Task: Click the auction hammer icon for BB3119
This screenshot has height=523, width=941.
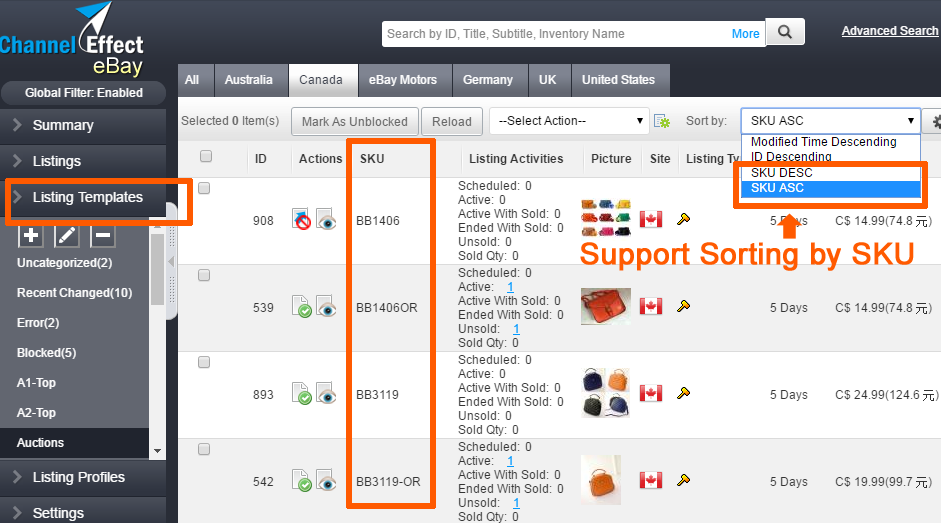Action: pos(683,393)
